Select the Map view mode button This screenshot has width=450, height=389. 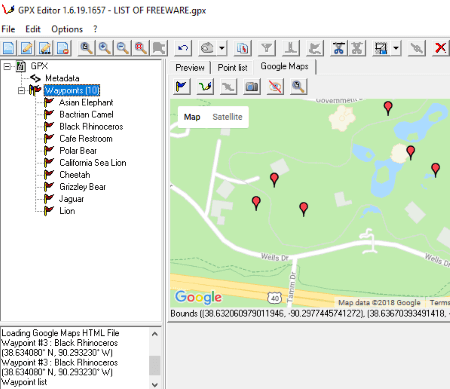[192, 117]
